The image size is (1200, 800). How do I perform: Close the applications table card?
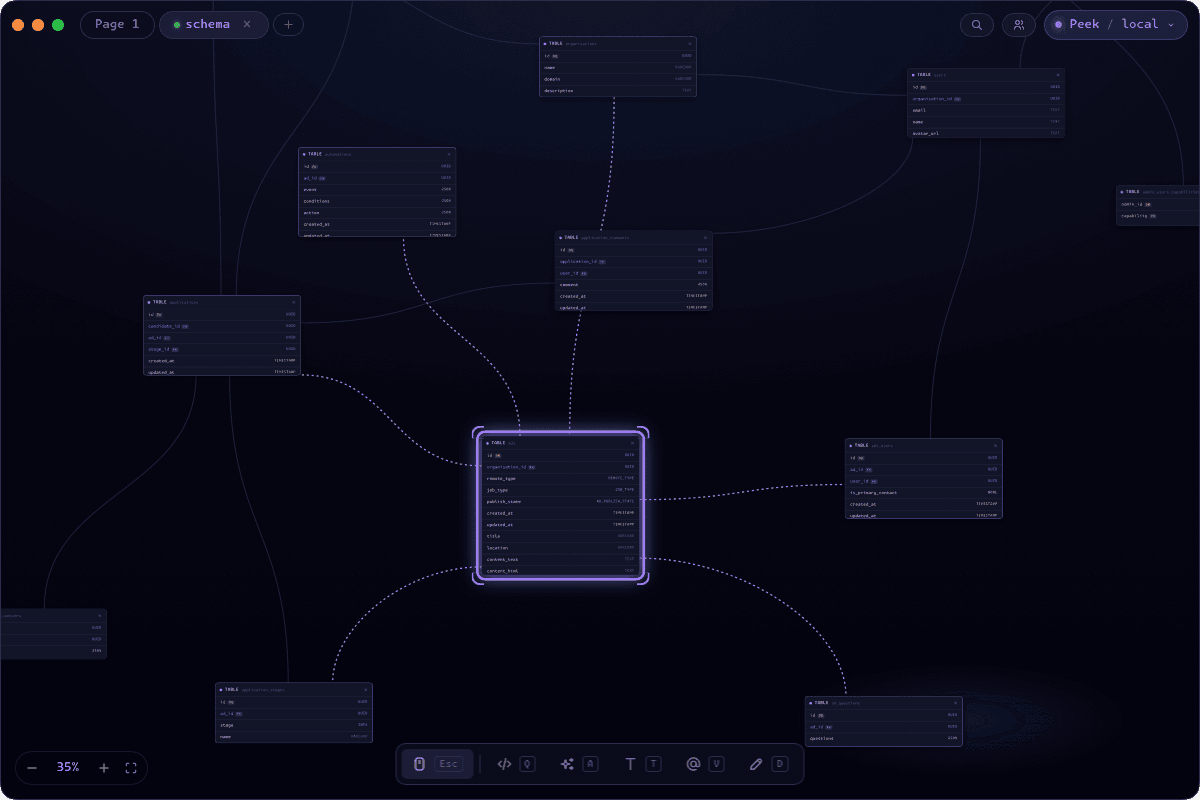click(293, 302)
